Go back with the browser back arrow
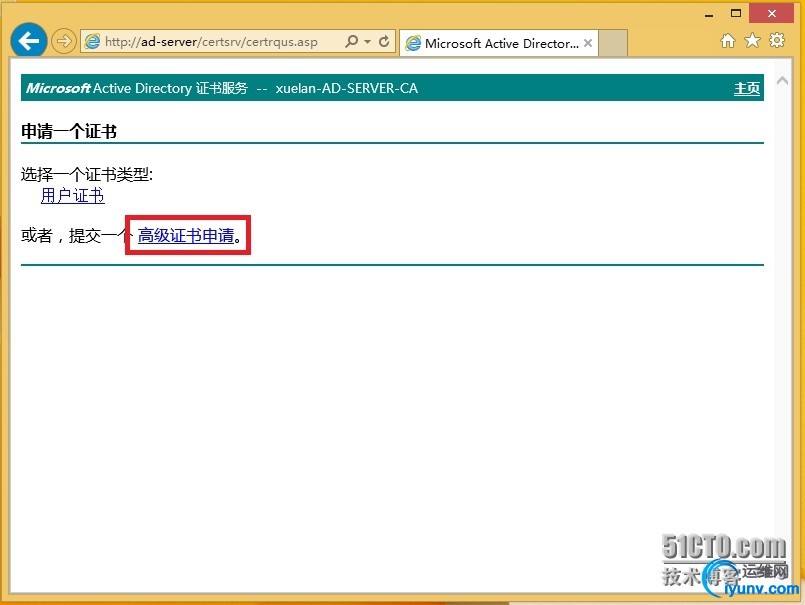Screen dimensions: 805x605 [29, 41]
